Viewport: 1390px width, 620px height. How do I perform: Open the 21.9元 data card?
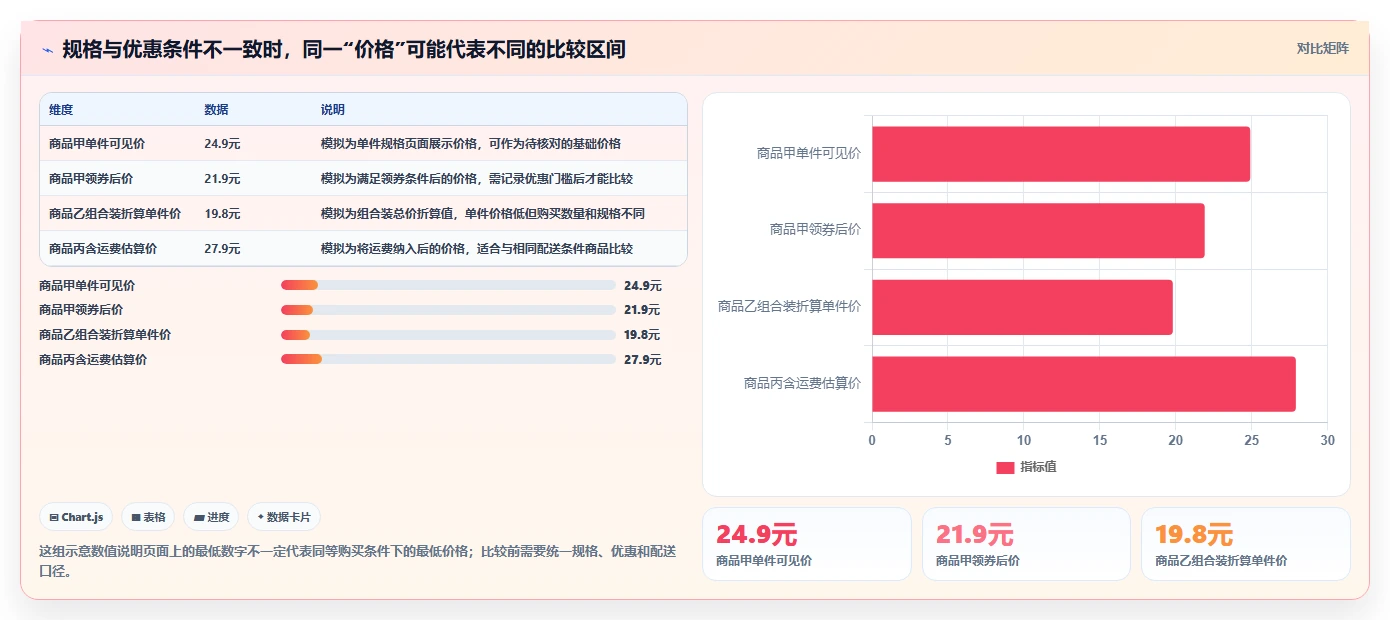(x=1026, y=544)
